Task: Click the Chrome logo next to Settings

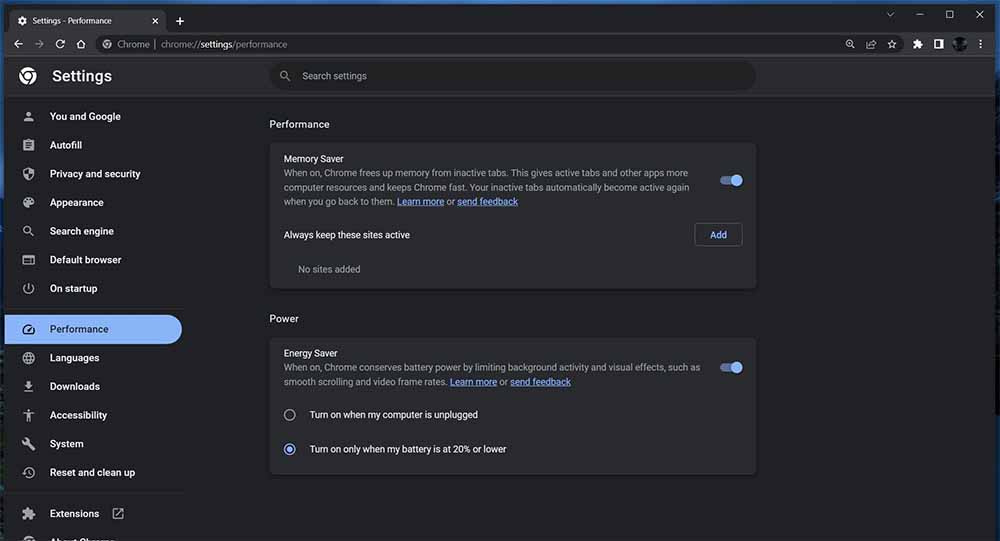Action: pos(27,76)
